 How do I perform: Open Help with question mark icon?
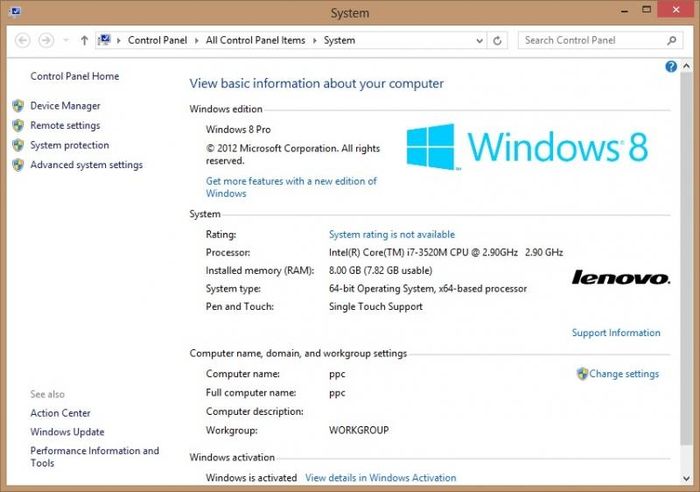[671, 67]
